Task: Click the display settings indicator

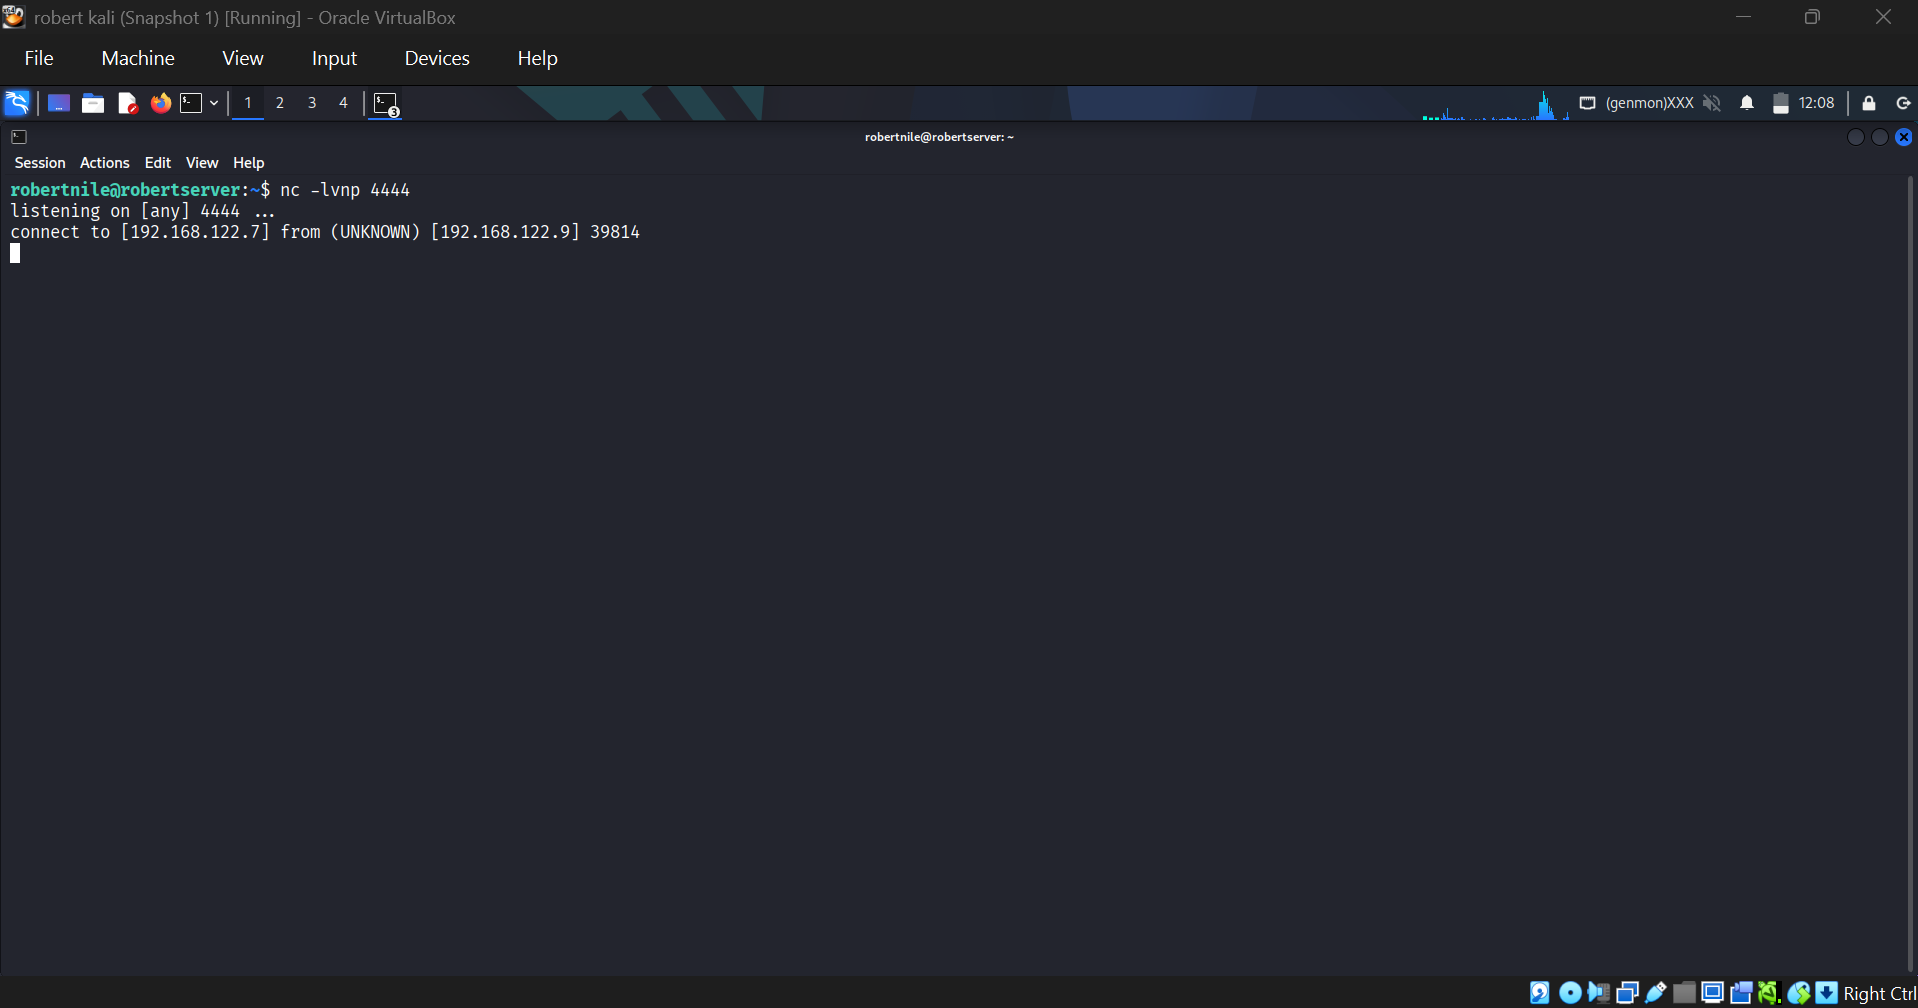Action: click(1713, 992)
